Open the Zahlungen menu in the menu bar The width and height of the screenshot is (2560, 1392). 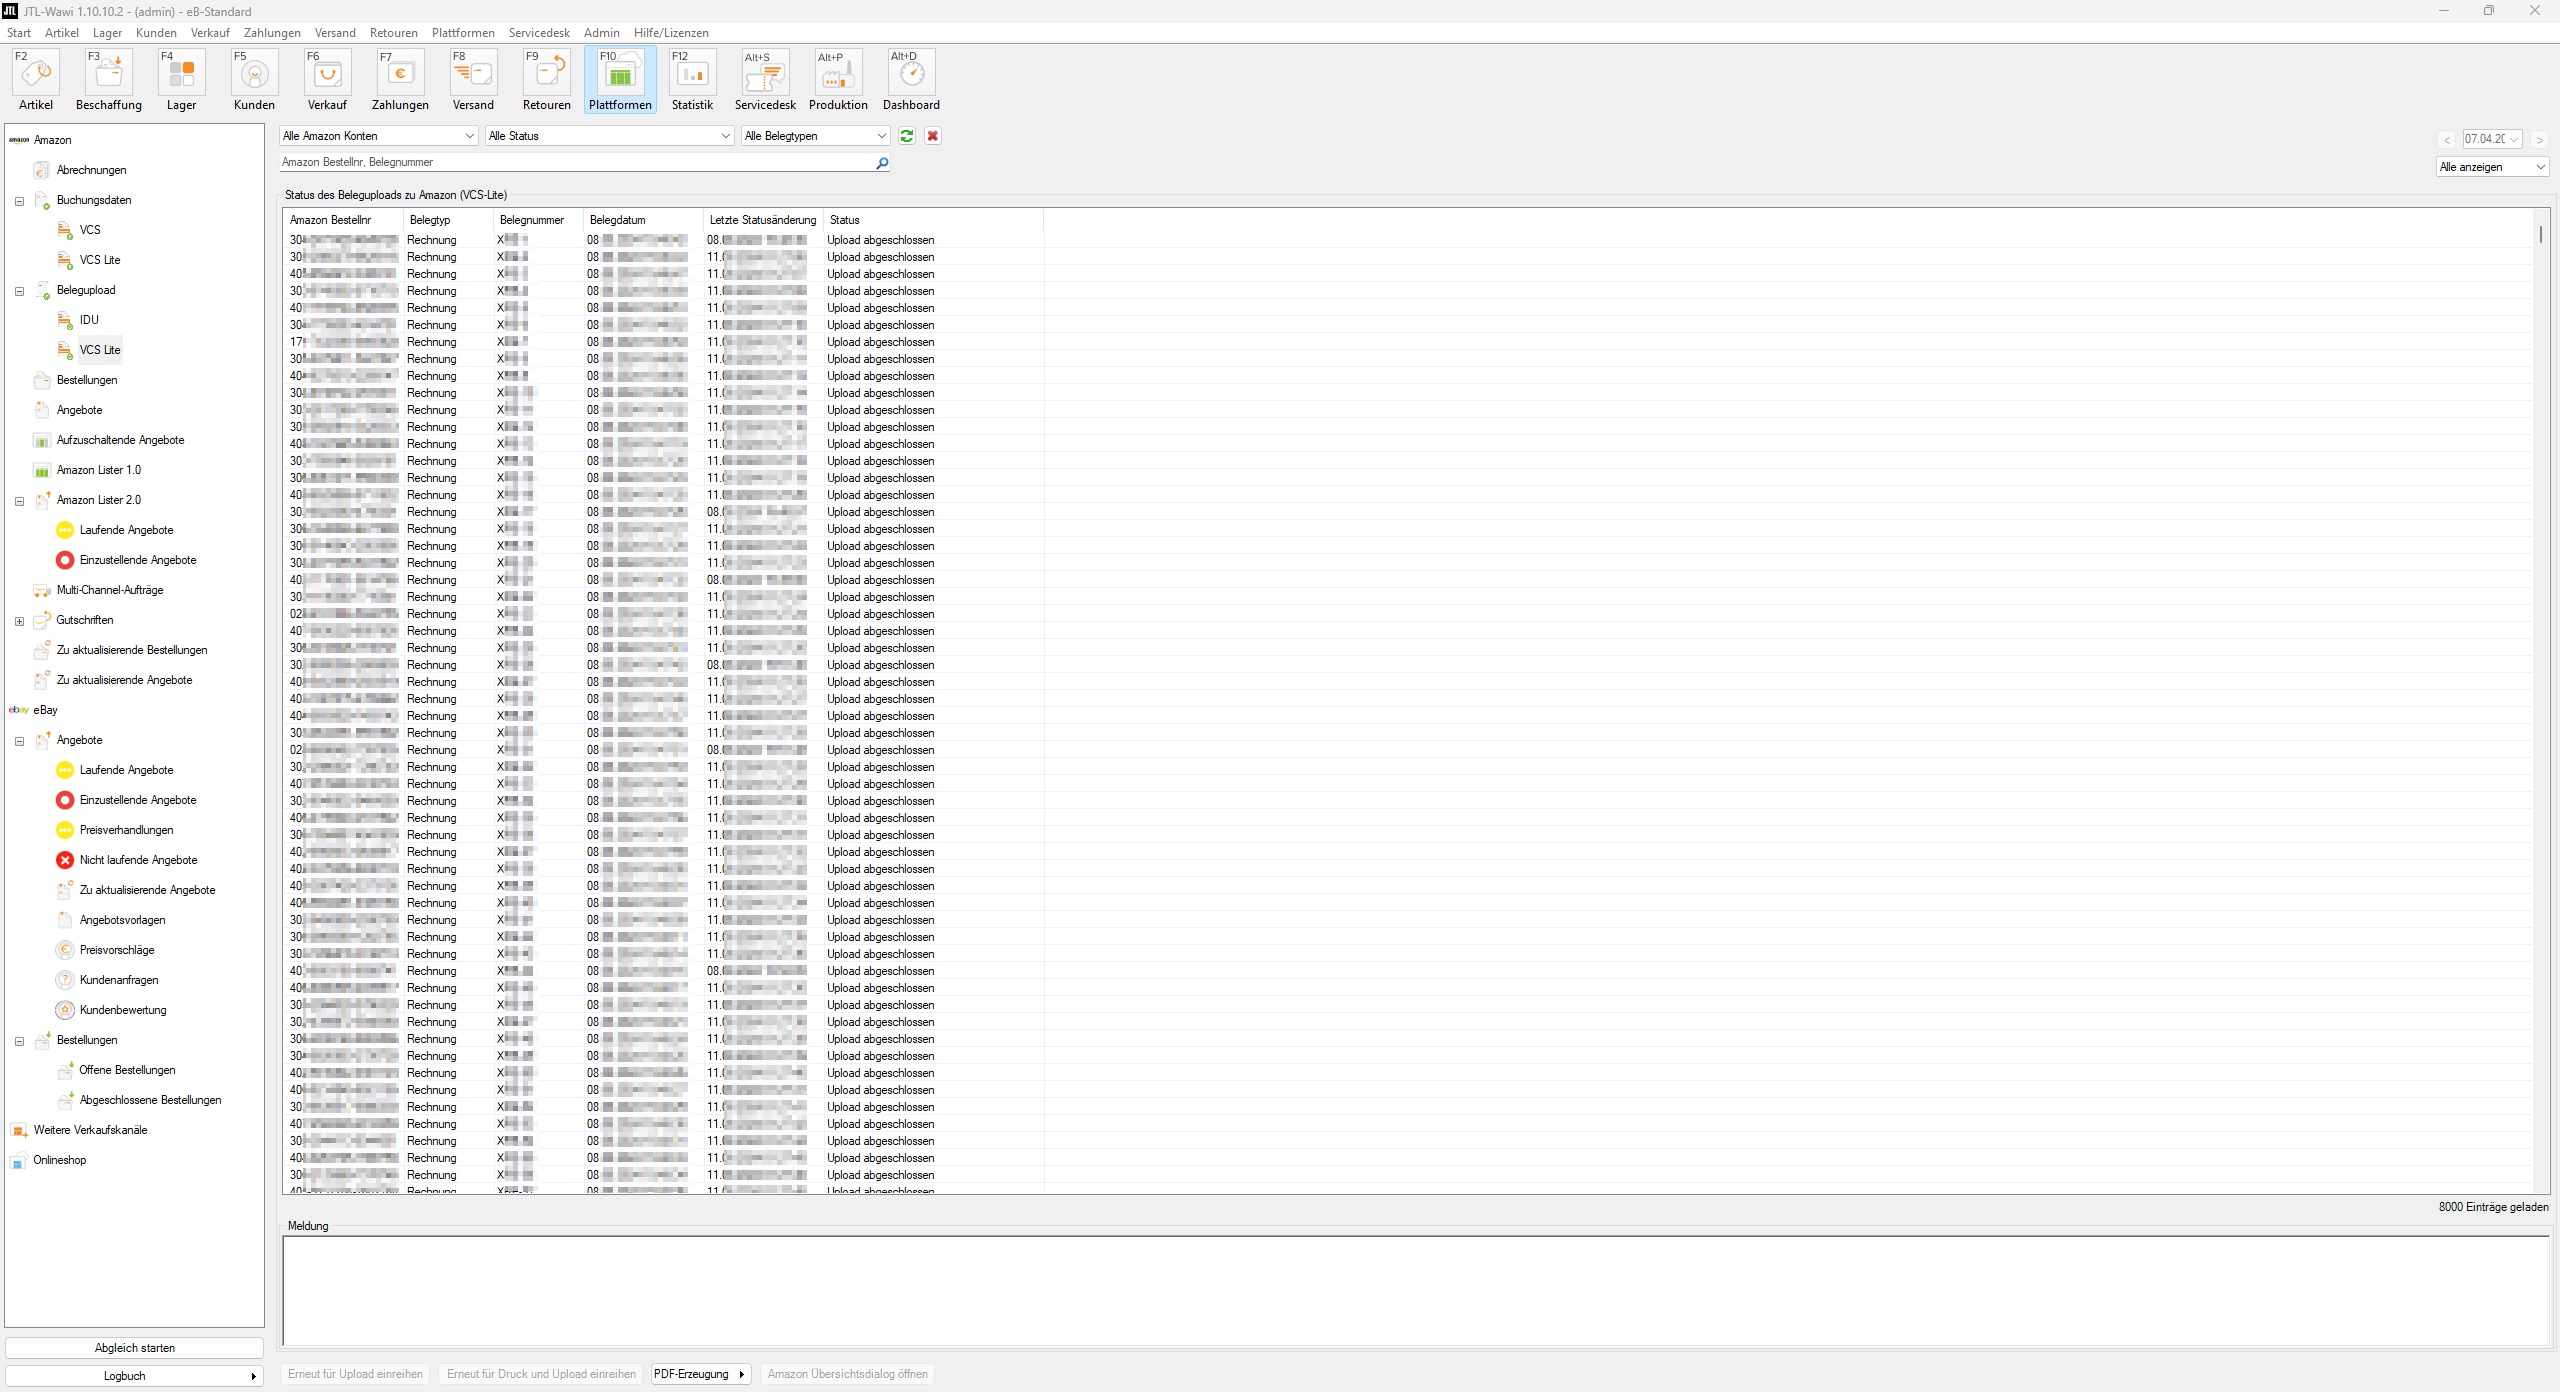point(272,32)
